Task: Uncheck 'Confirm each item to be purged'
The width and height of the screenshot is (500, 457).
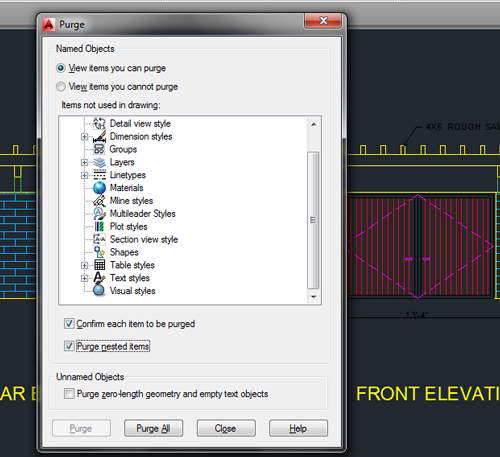Action: click(x=69, y=324)
